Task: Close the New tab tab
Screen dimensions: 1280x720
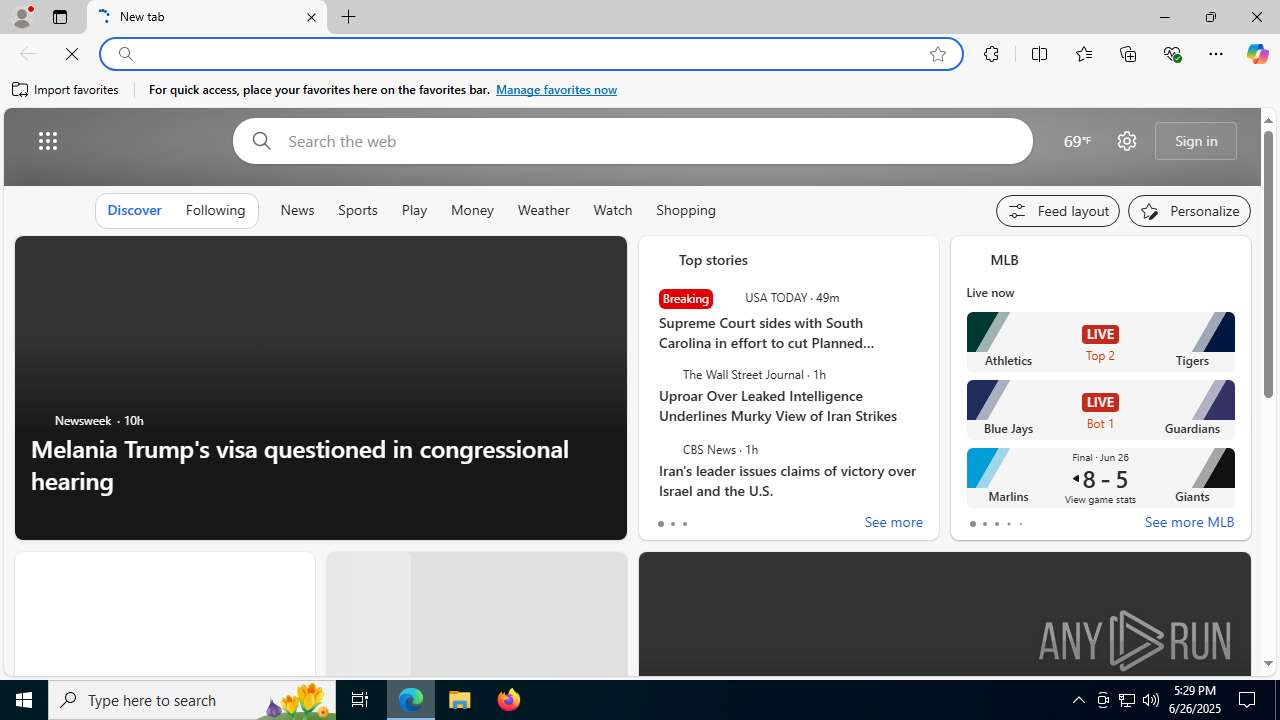Action: [x=311, y=17]
